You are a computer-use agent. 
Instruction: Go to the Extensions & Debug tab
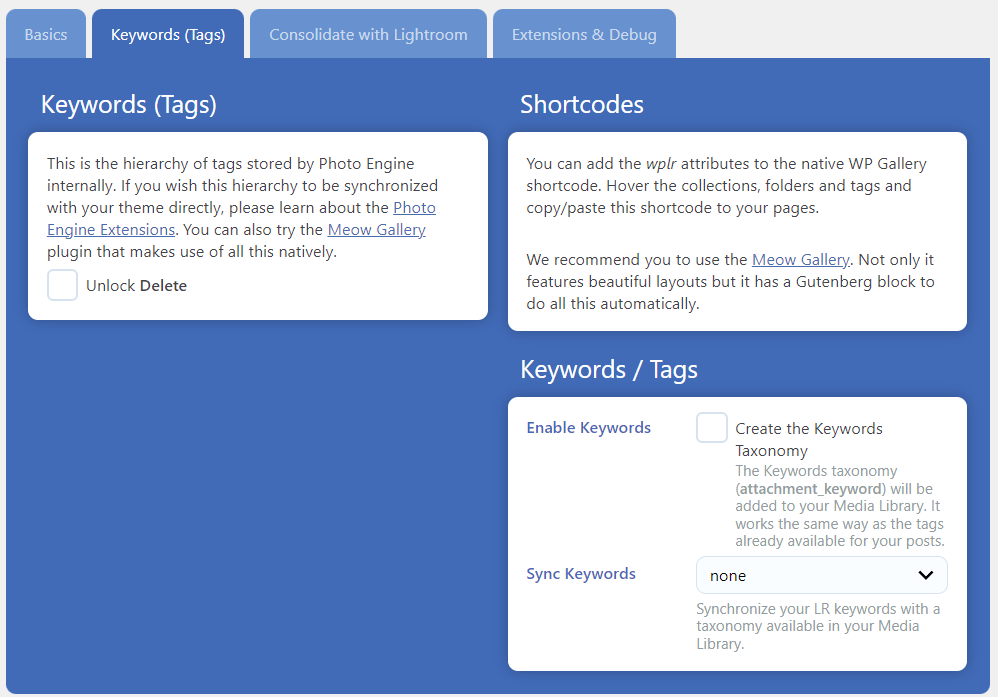584,34
